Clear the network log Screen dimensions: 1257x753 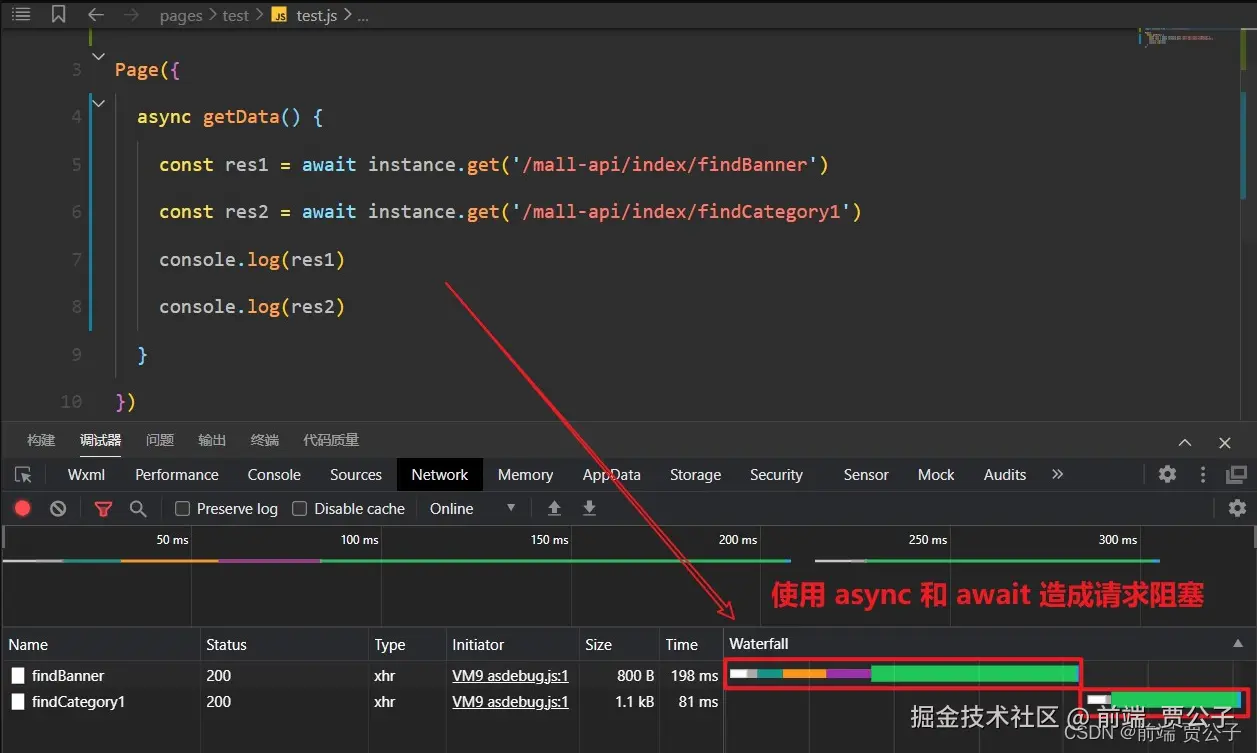58,508
